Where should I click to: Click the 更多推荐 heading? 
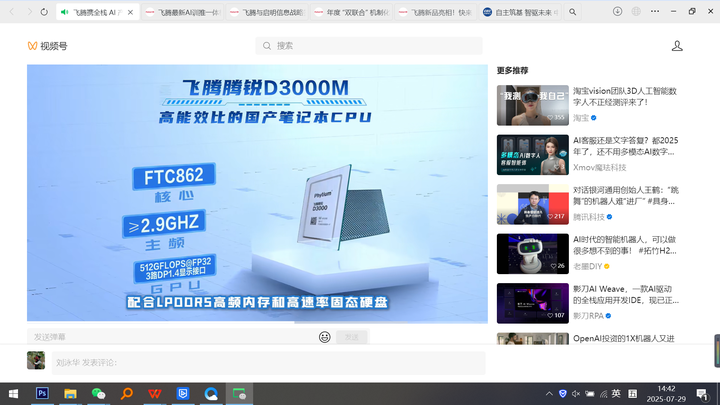point(512,71)
